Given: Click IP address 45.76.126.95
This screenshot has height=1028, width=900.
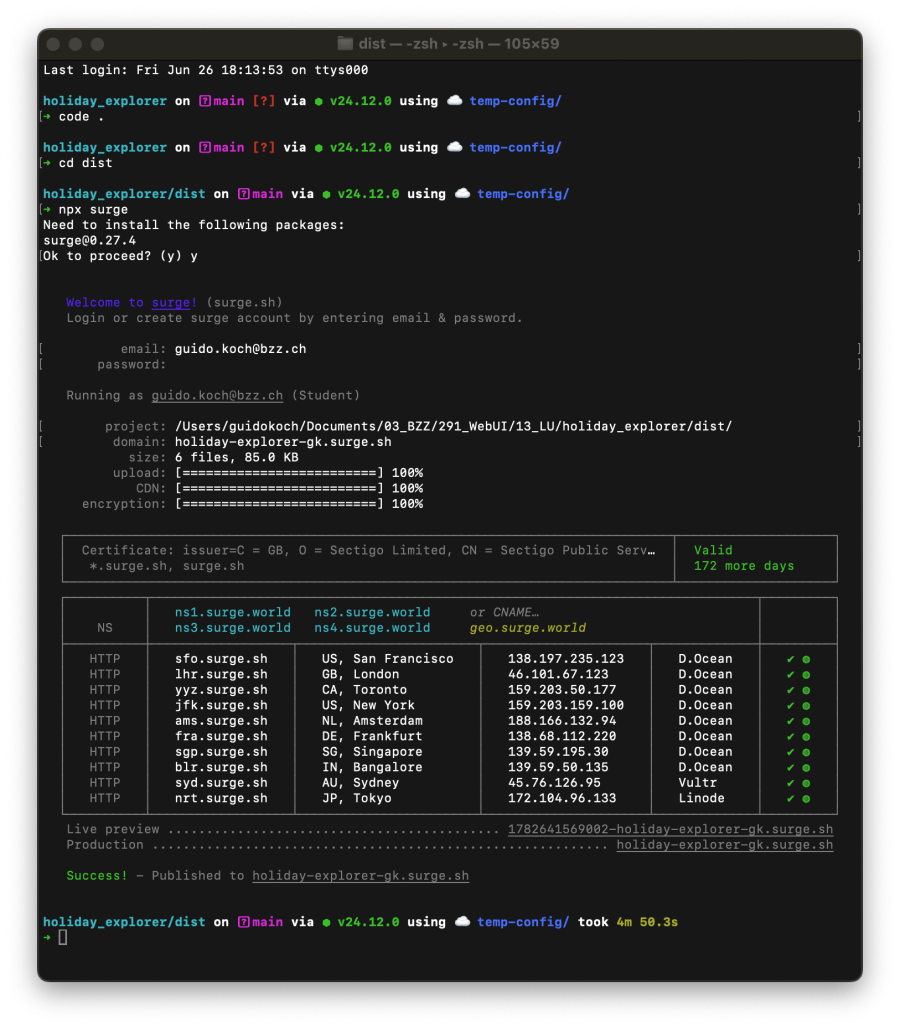Looking at the screenshot, I should click(x=554, y=783).
